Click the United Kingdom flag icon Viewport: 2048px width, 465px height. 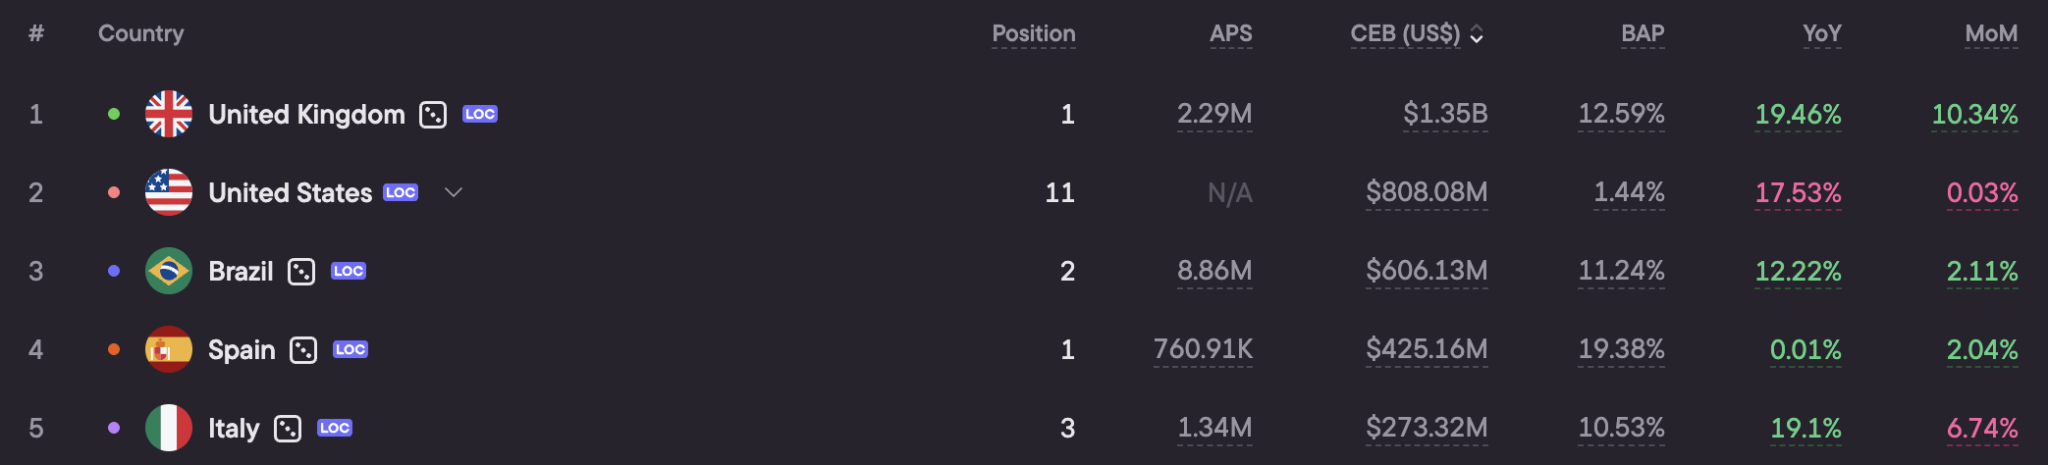169,114
